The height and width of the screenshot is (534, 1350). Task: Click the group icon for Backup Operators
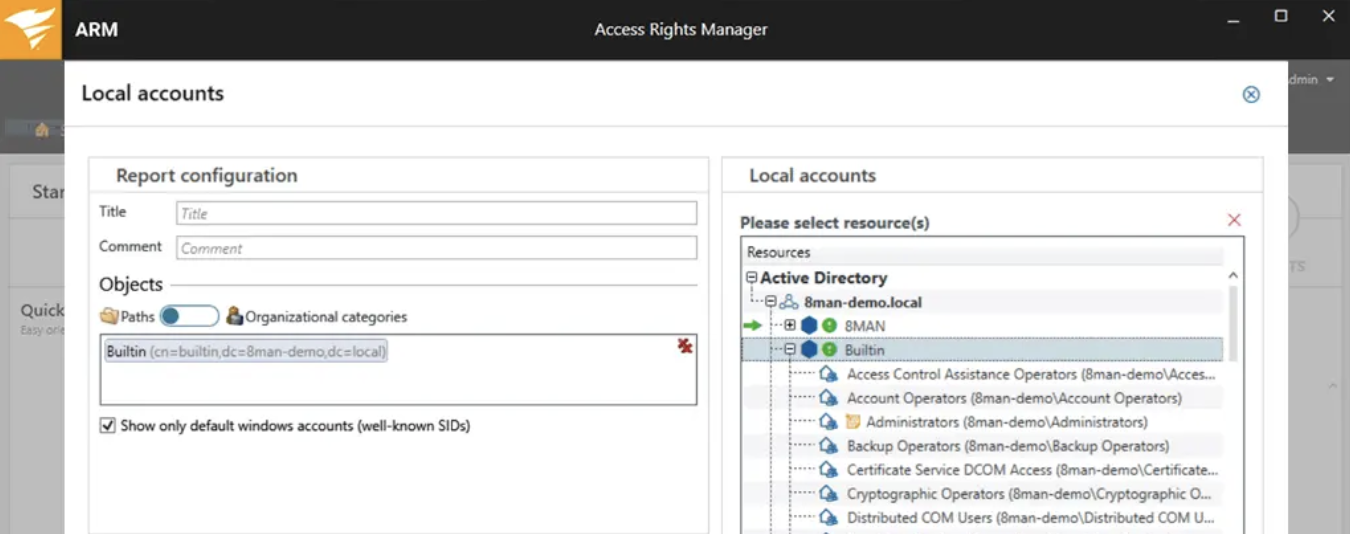click(828, 446)
